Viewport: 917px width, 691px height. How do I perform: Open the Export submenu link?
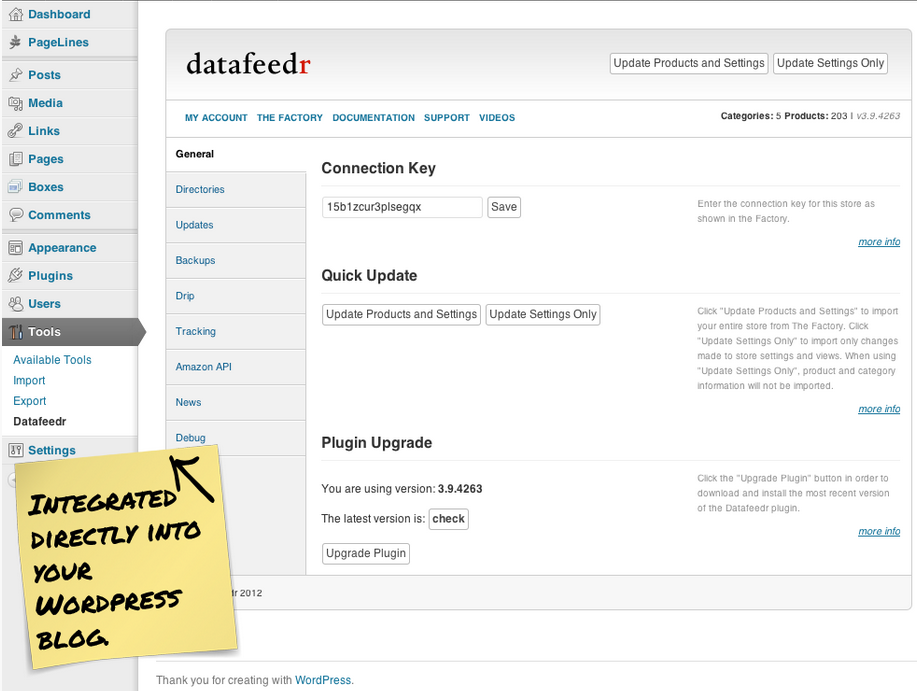coord(29,400)
